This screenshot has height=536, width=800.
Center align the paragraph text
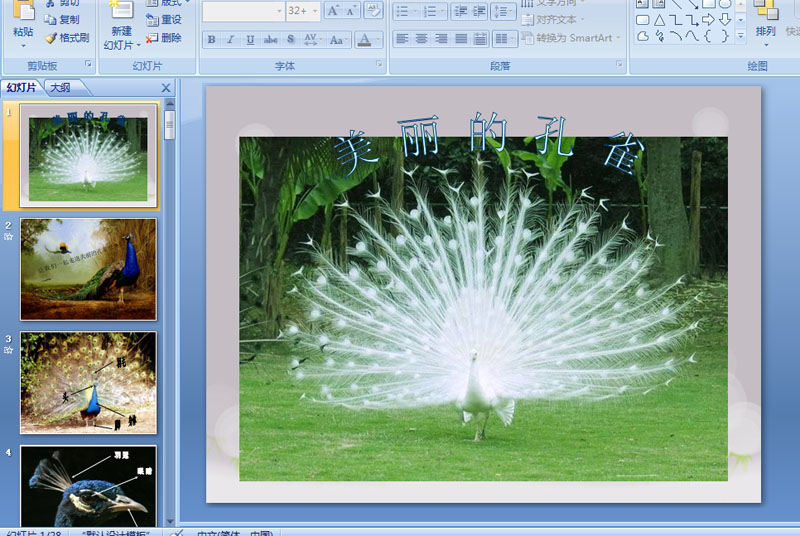click(x=421, y=39)
